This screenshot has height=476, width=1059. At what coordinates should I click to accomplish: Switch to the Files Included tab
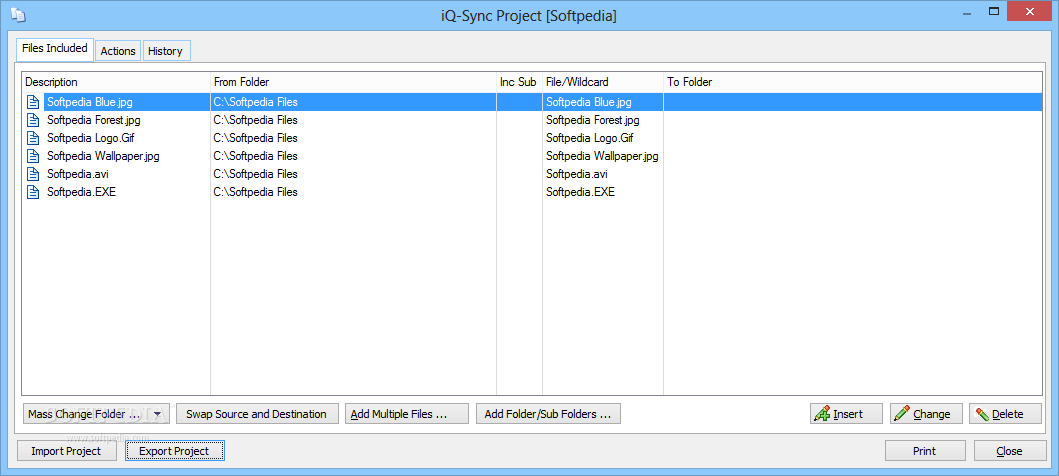pos(55,48)
